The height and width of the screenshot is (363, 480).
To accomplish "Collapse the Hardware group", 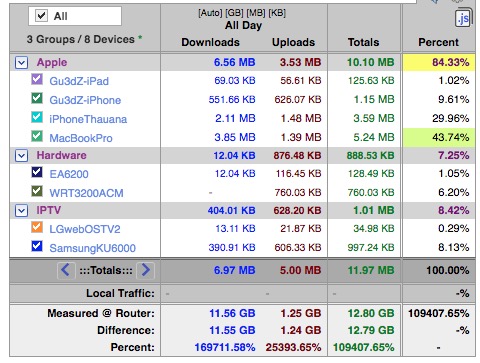I will tap(21, 156).
